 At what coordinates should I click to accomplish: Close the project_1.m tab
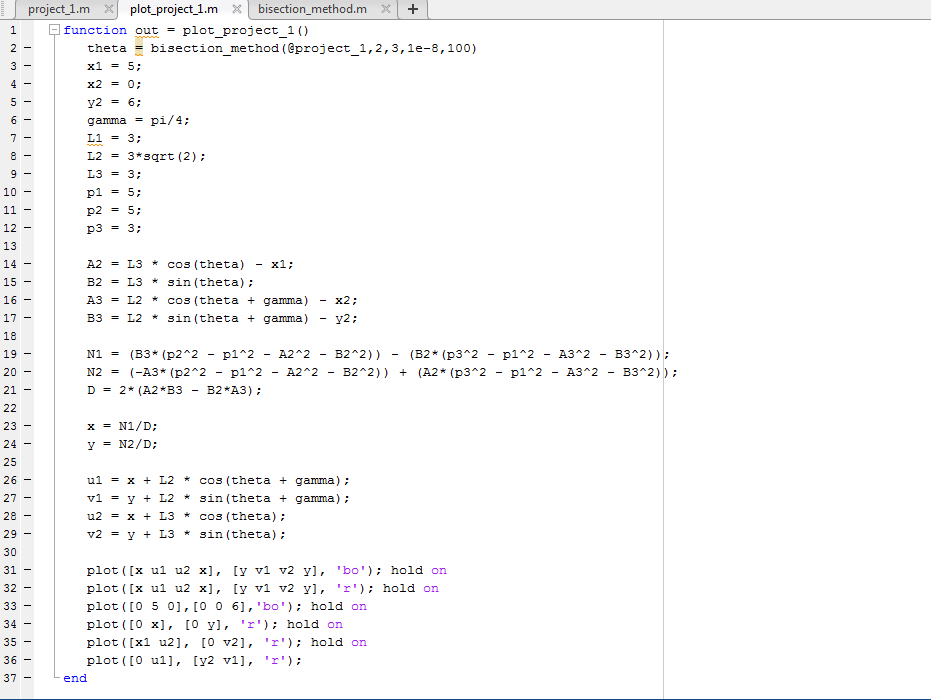click(108, 9)
